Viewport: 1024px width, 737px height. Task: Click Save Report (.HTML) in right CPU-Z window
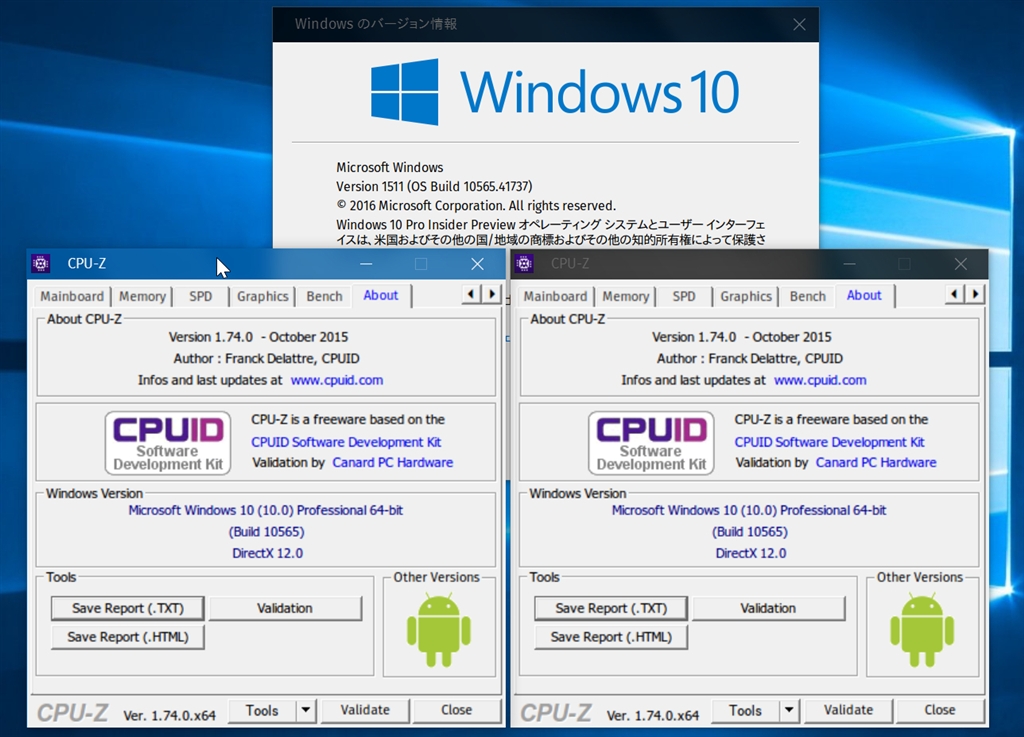[611, 636]
